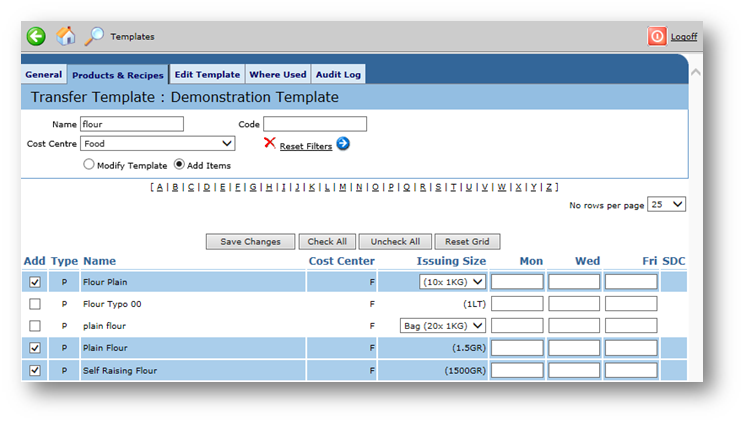This screenshot has width=745, height=424.
Task: Open issuing size dropdown for plain flour
Action: click(x=442, y=325)
